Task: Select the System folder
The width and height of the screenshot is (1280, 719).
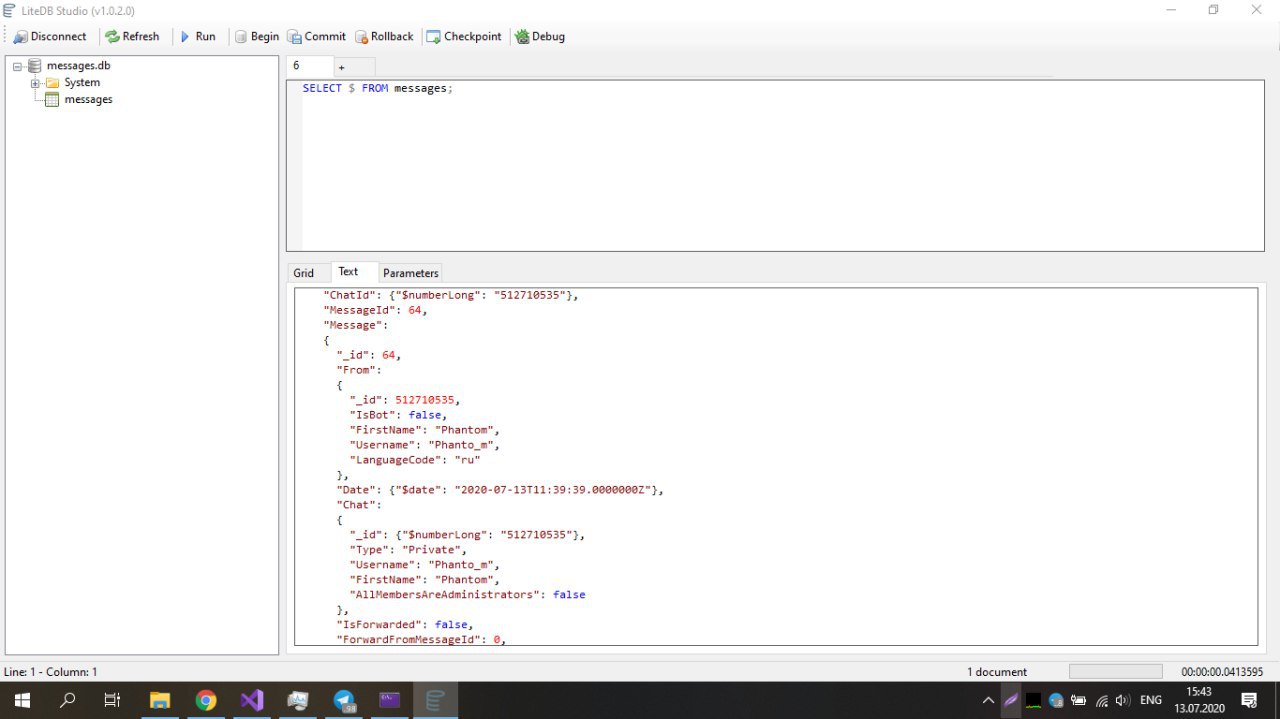Action: point(82,83)
